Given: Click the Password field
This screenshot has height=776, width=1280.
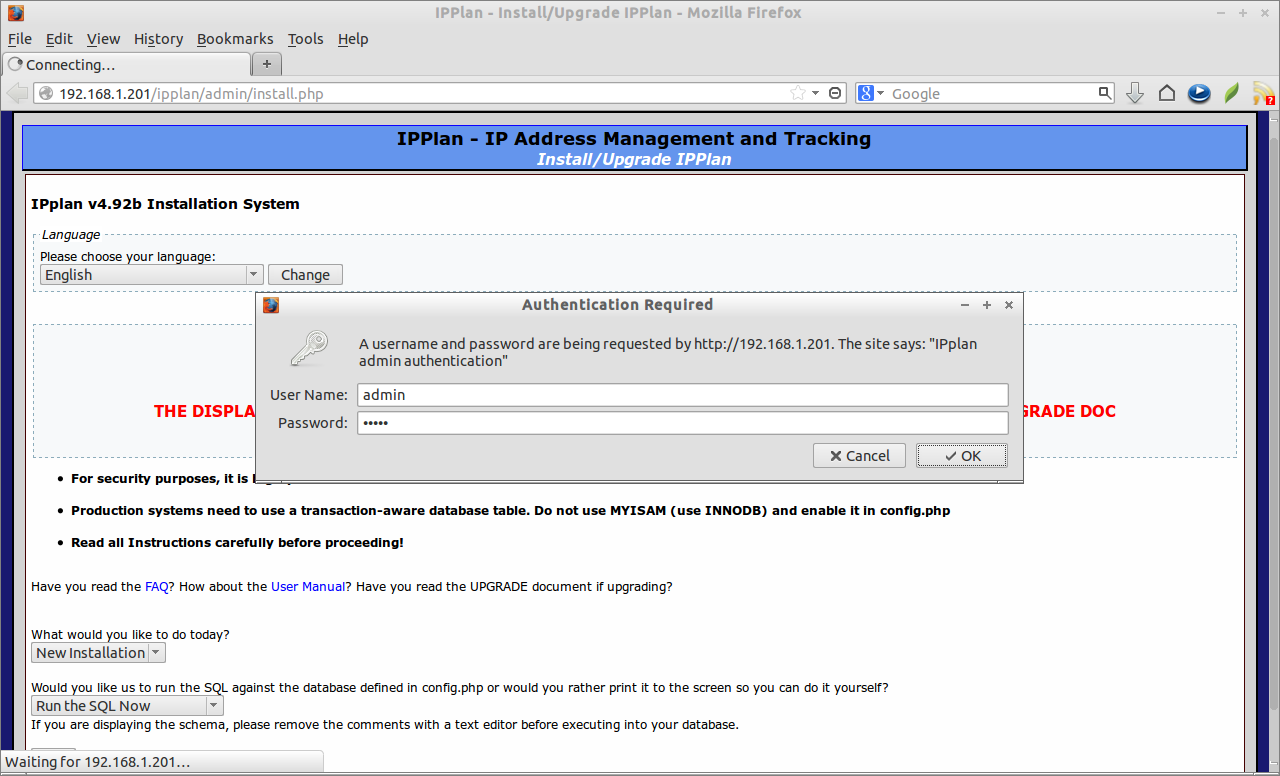Looking at the screenshot, I should (682, 423).
